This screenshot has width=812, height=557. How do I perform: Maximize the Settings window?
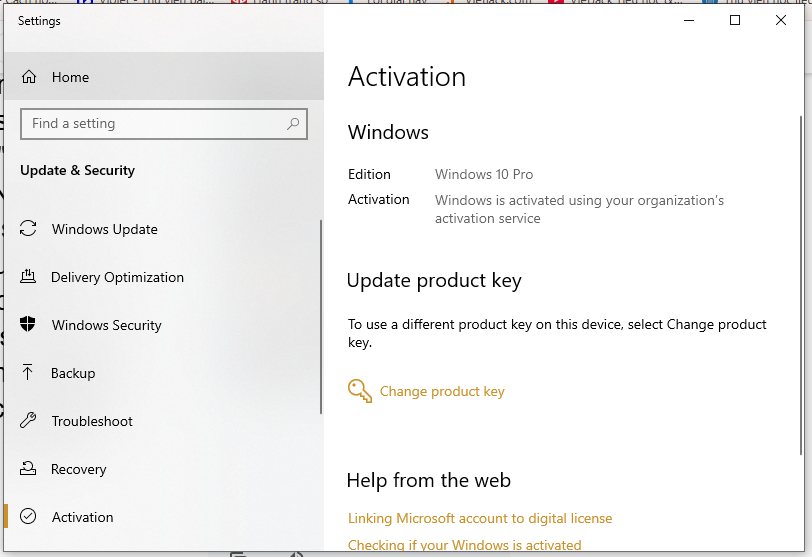click(x=735, y=20)
